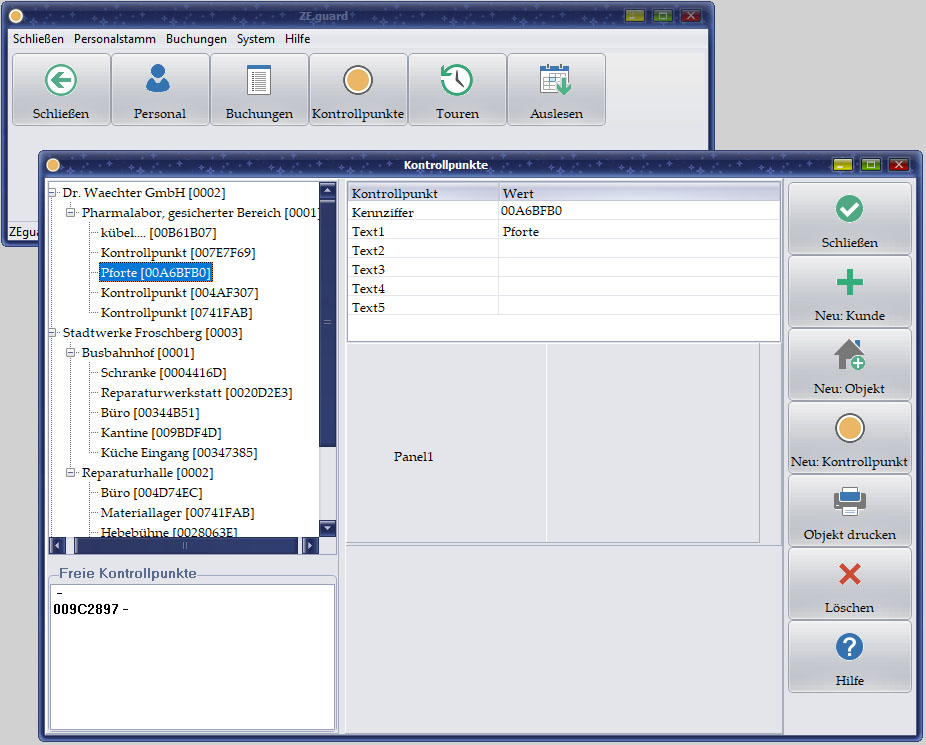This screenshot has height=745, width=926.
Task: Print with the Objekt drucken button
Action: [x=849, y=510]
